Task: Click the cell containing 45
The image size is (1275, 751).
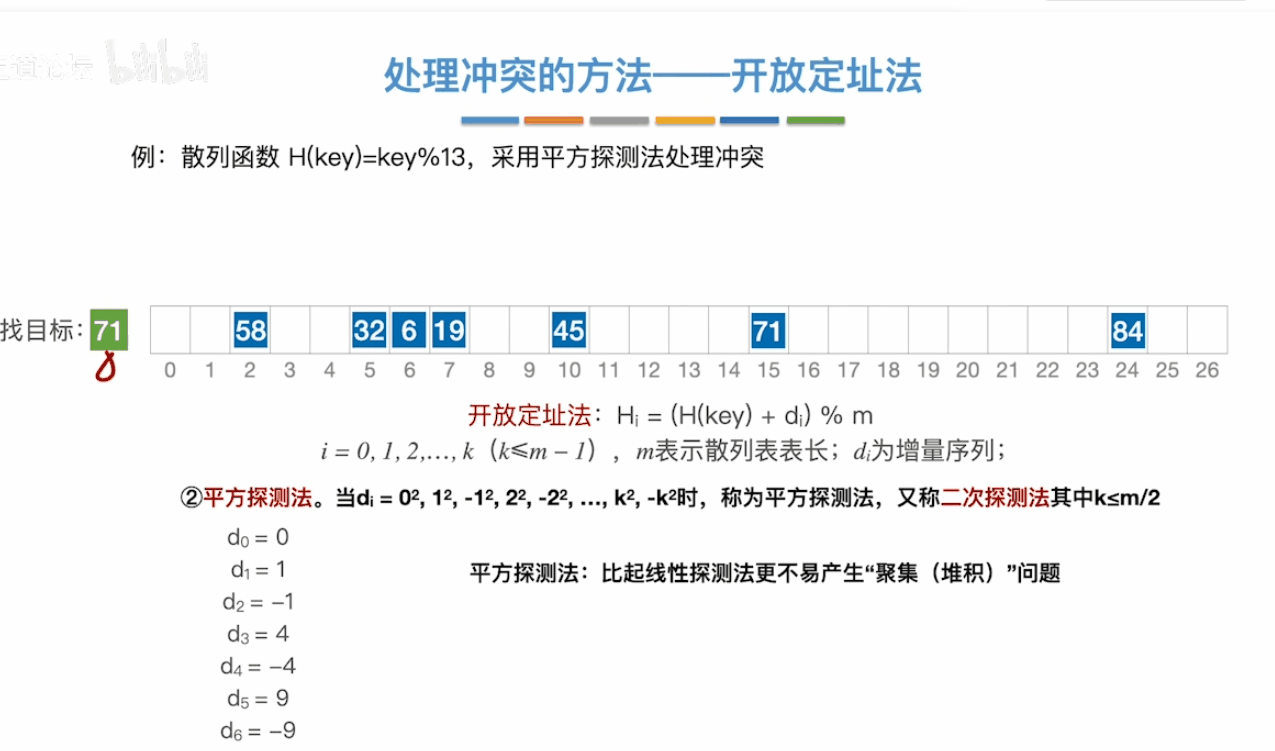Action: [x=569, y=330]
